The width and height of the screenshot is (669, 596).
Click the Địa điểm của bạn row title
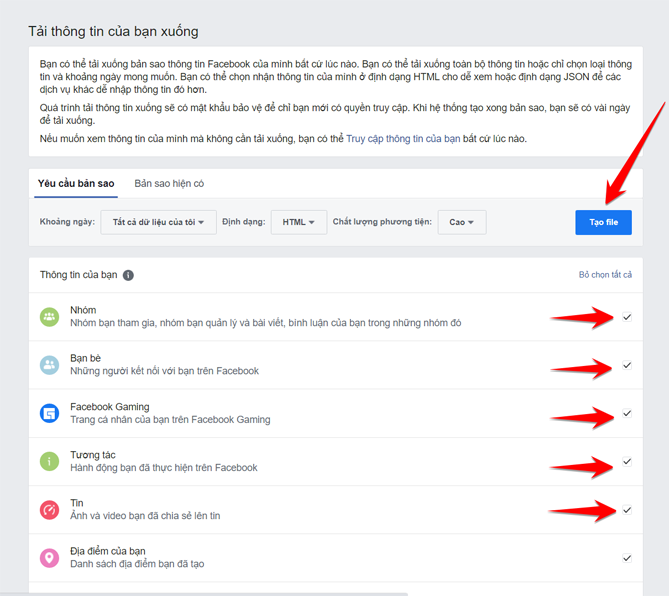[x=108, y=551]
